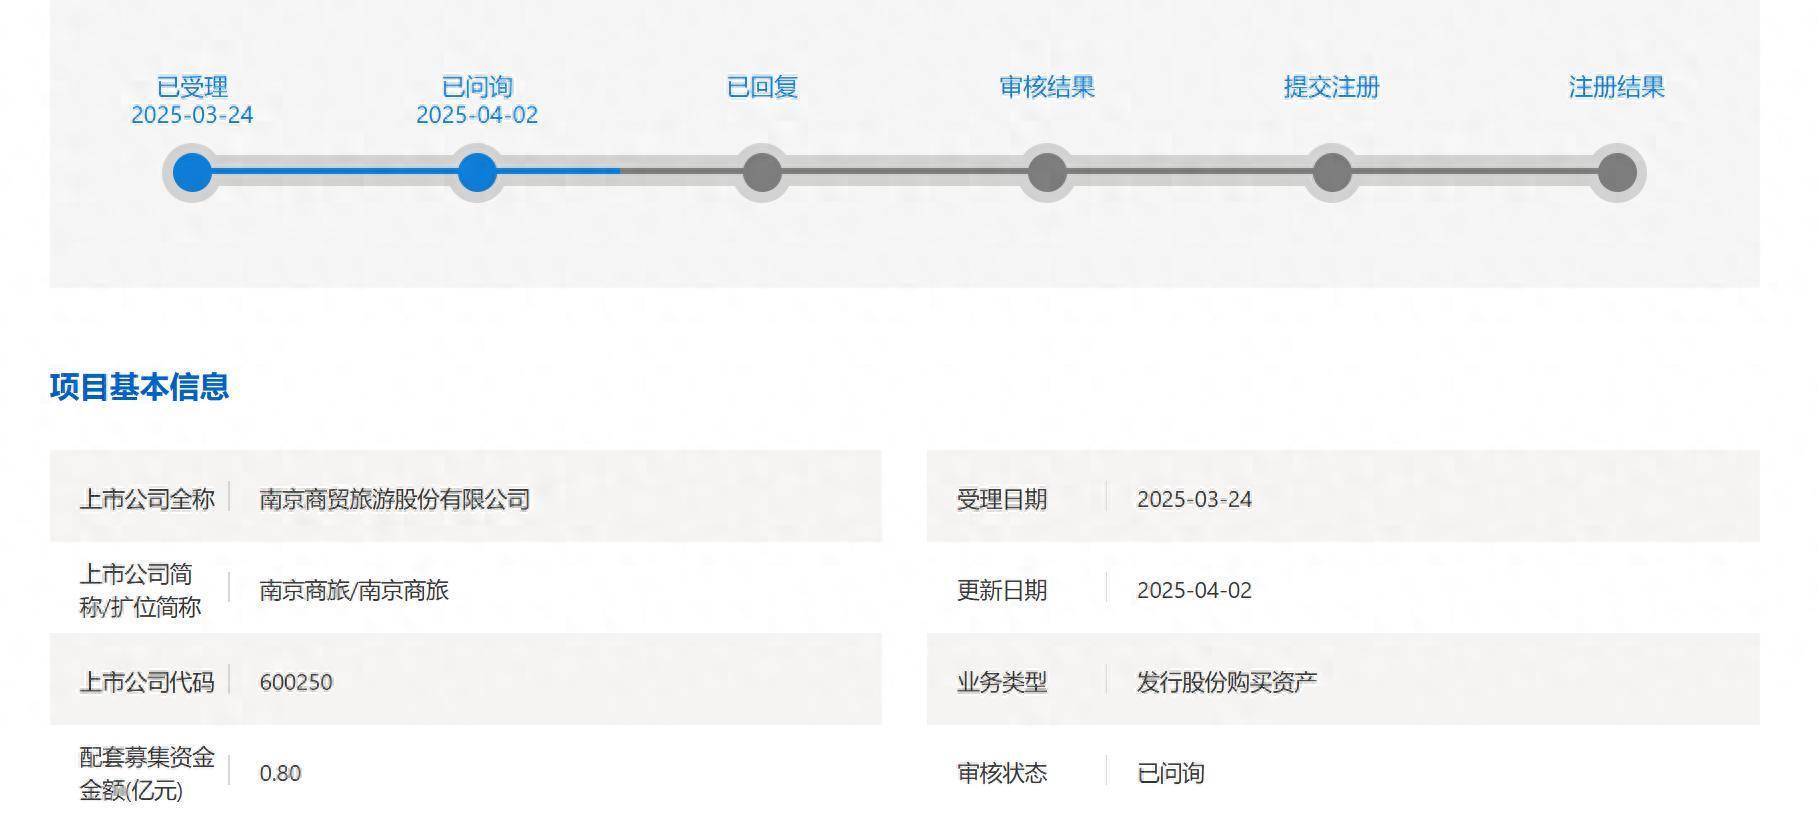Click the blue 已问询 timeline circle
This screenshot has width=1819, height=816.
pyautogui.click(x=477, y=172)
